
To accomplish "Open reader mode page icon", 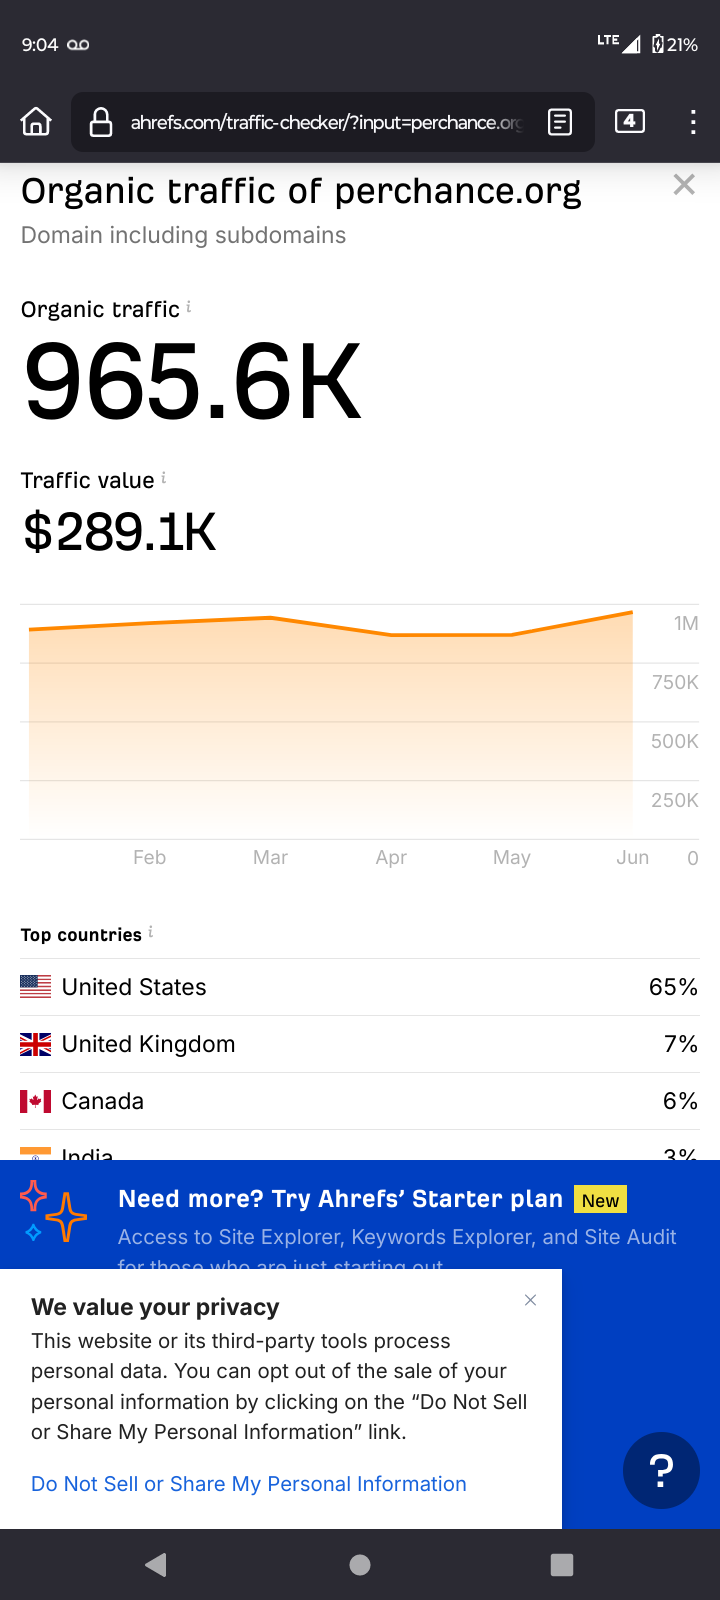I will (x=560, y=122).
